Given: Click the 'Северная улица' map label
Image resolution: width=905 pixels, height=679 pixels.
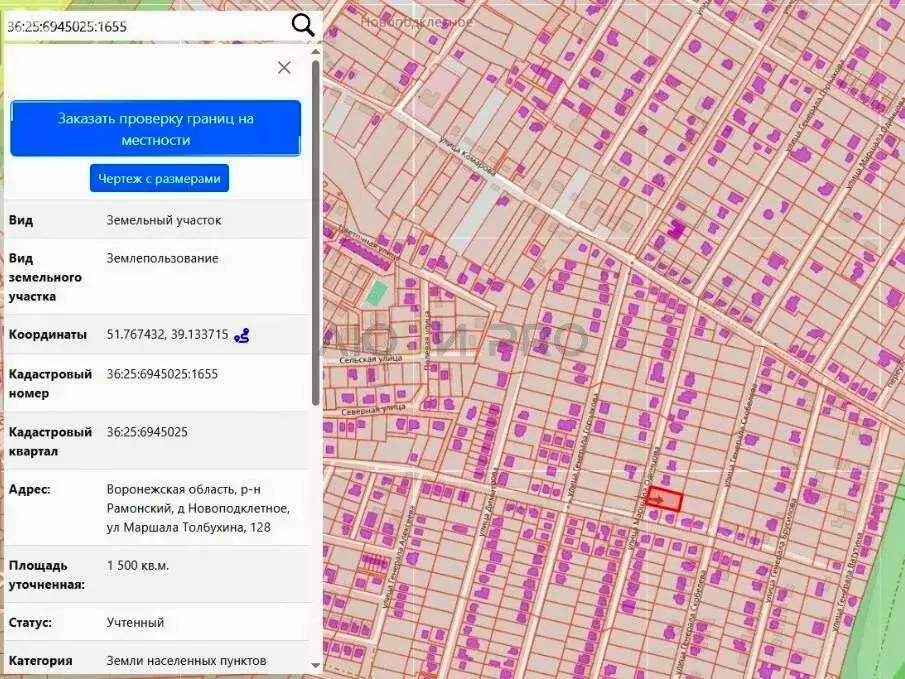Looking at the screenshot, I should (x=373, y=411).
